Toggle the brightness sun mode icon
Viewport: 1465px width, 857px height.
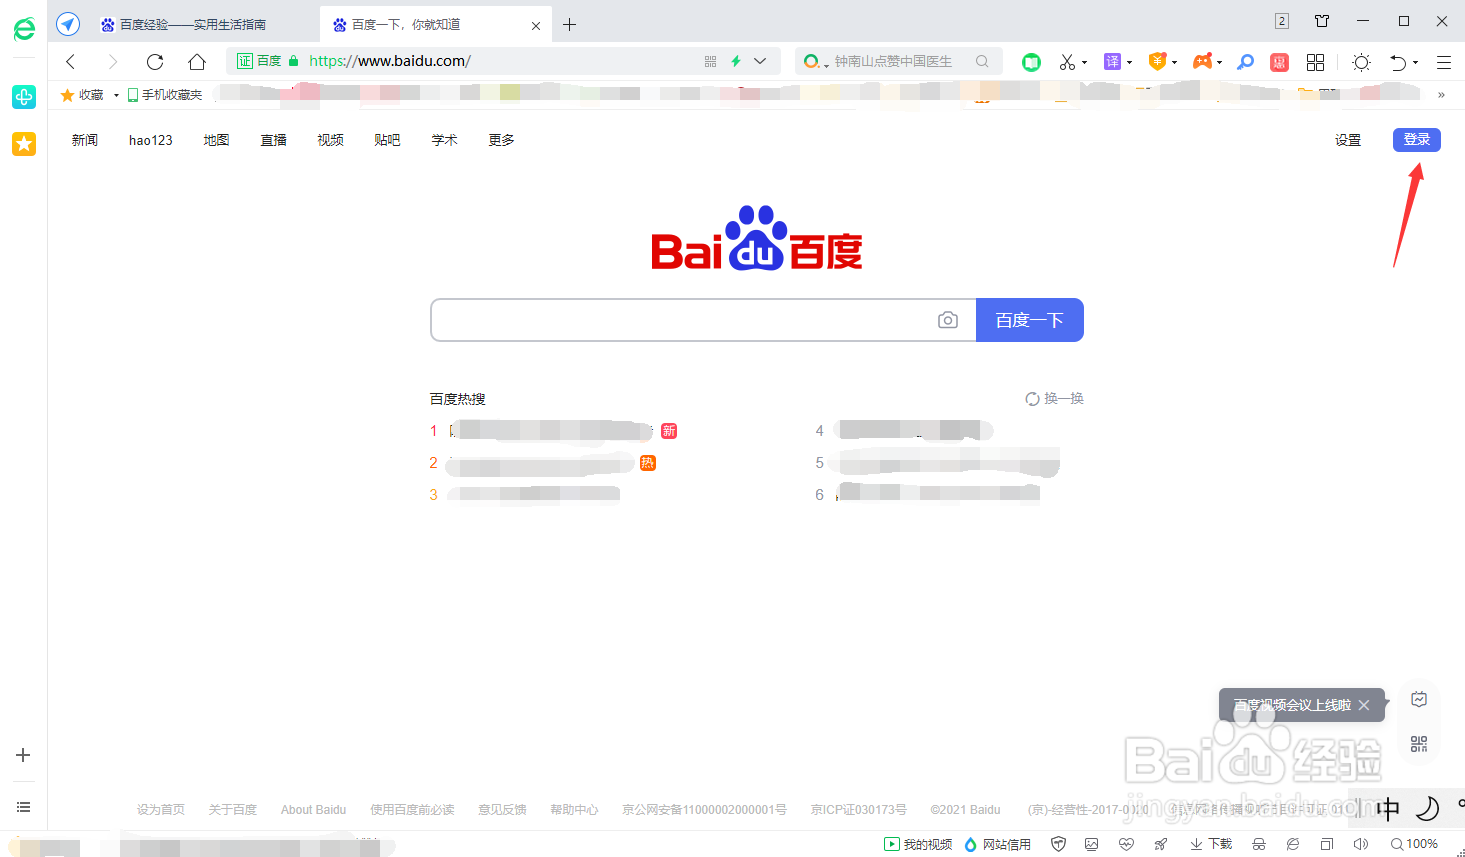(x=1361, y=62)
